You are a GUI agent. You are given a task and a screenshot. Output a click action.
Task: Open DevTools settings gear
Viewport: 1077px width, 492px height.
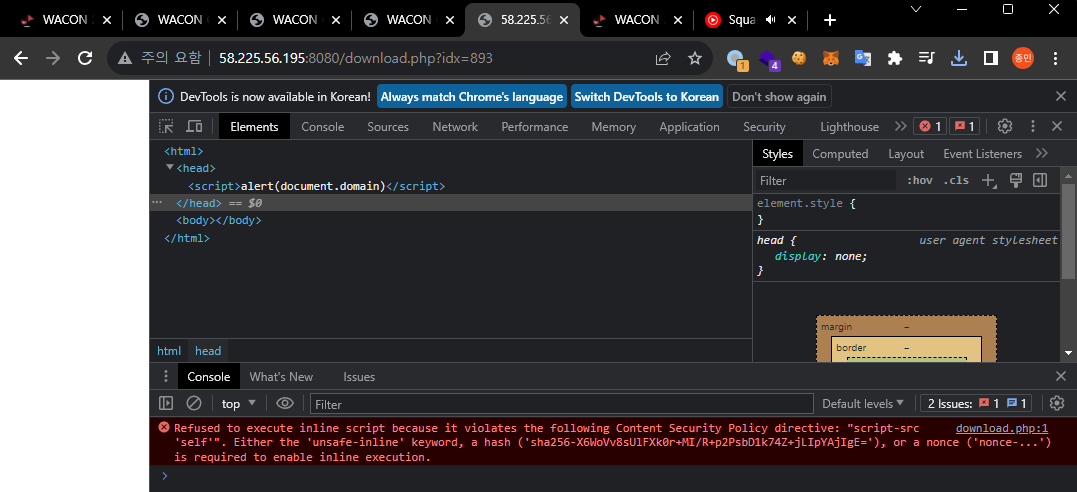pos(1005,126)
